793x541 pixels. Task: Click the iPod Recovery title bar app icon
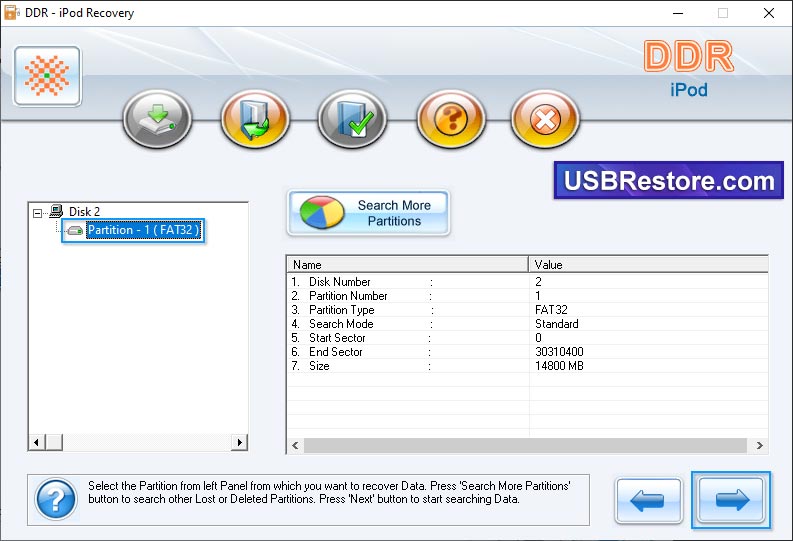(11, 13)
